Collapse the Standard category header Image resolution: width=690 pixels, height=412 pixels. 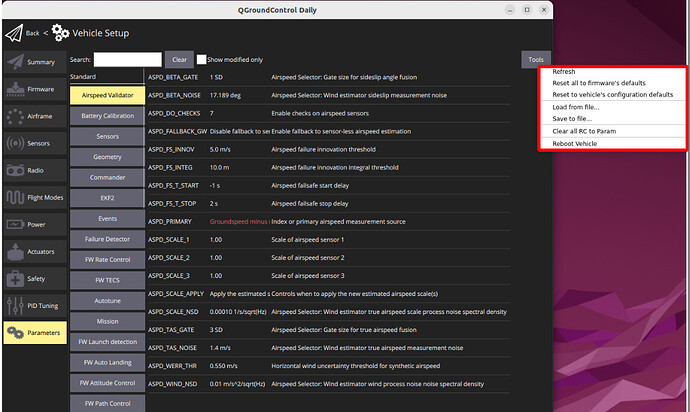(x=107, y=77)
